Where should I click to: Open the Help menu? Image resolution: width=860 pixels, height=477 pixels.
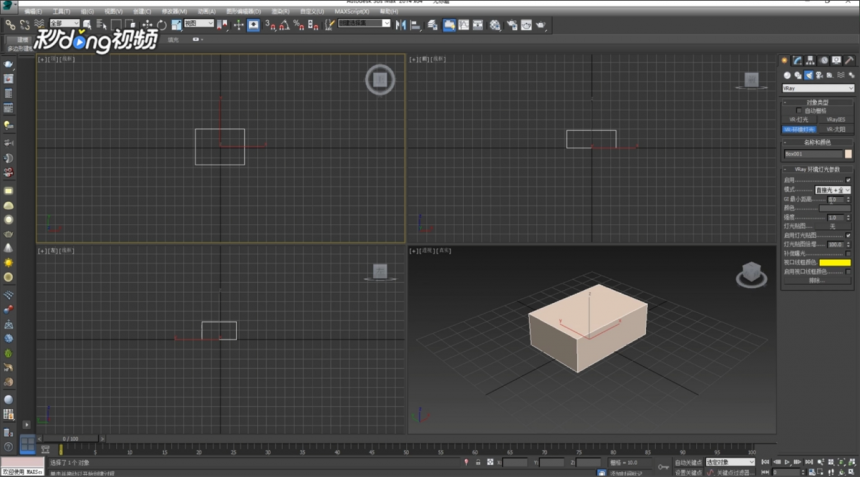[389, 11]
